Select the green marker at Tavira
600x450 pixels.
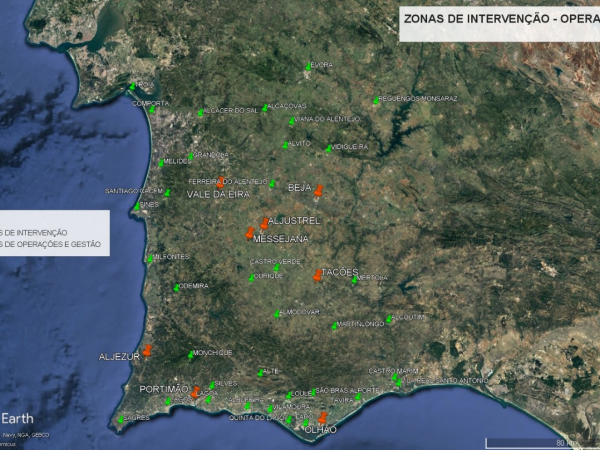358,397
